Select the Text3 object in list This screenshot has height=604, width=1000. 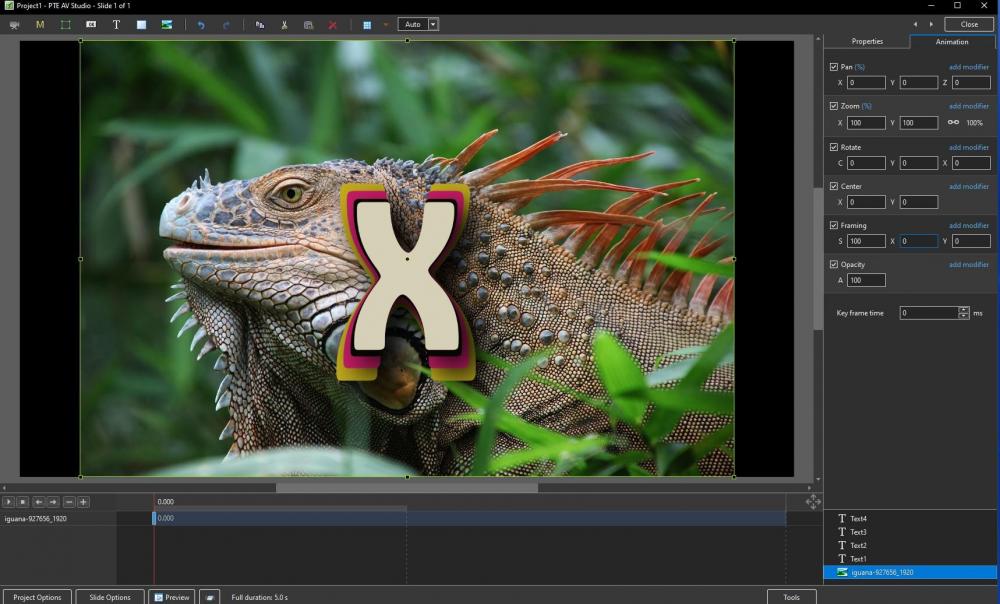pyautogui.click(x=858, y=532)
